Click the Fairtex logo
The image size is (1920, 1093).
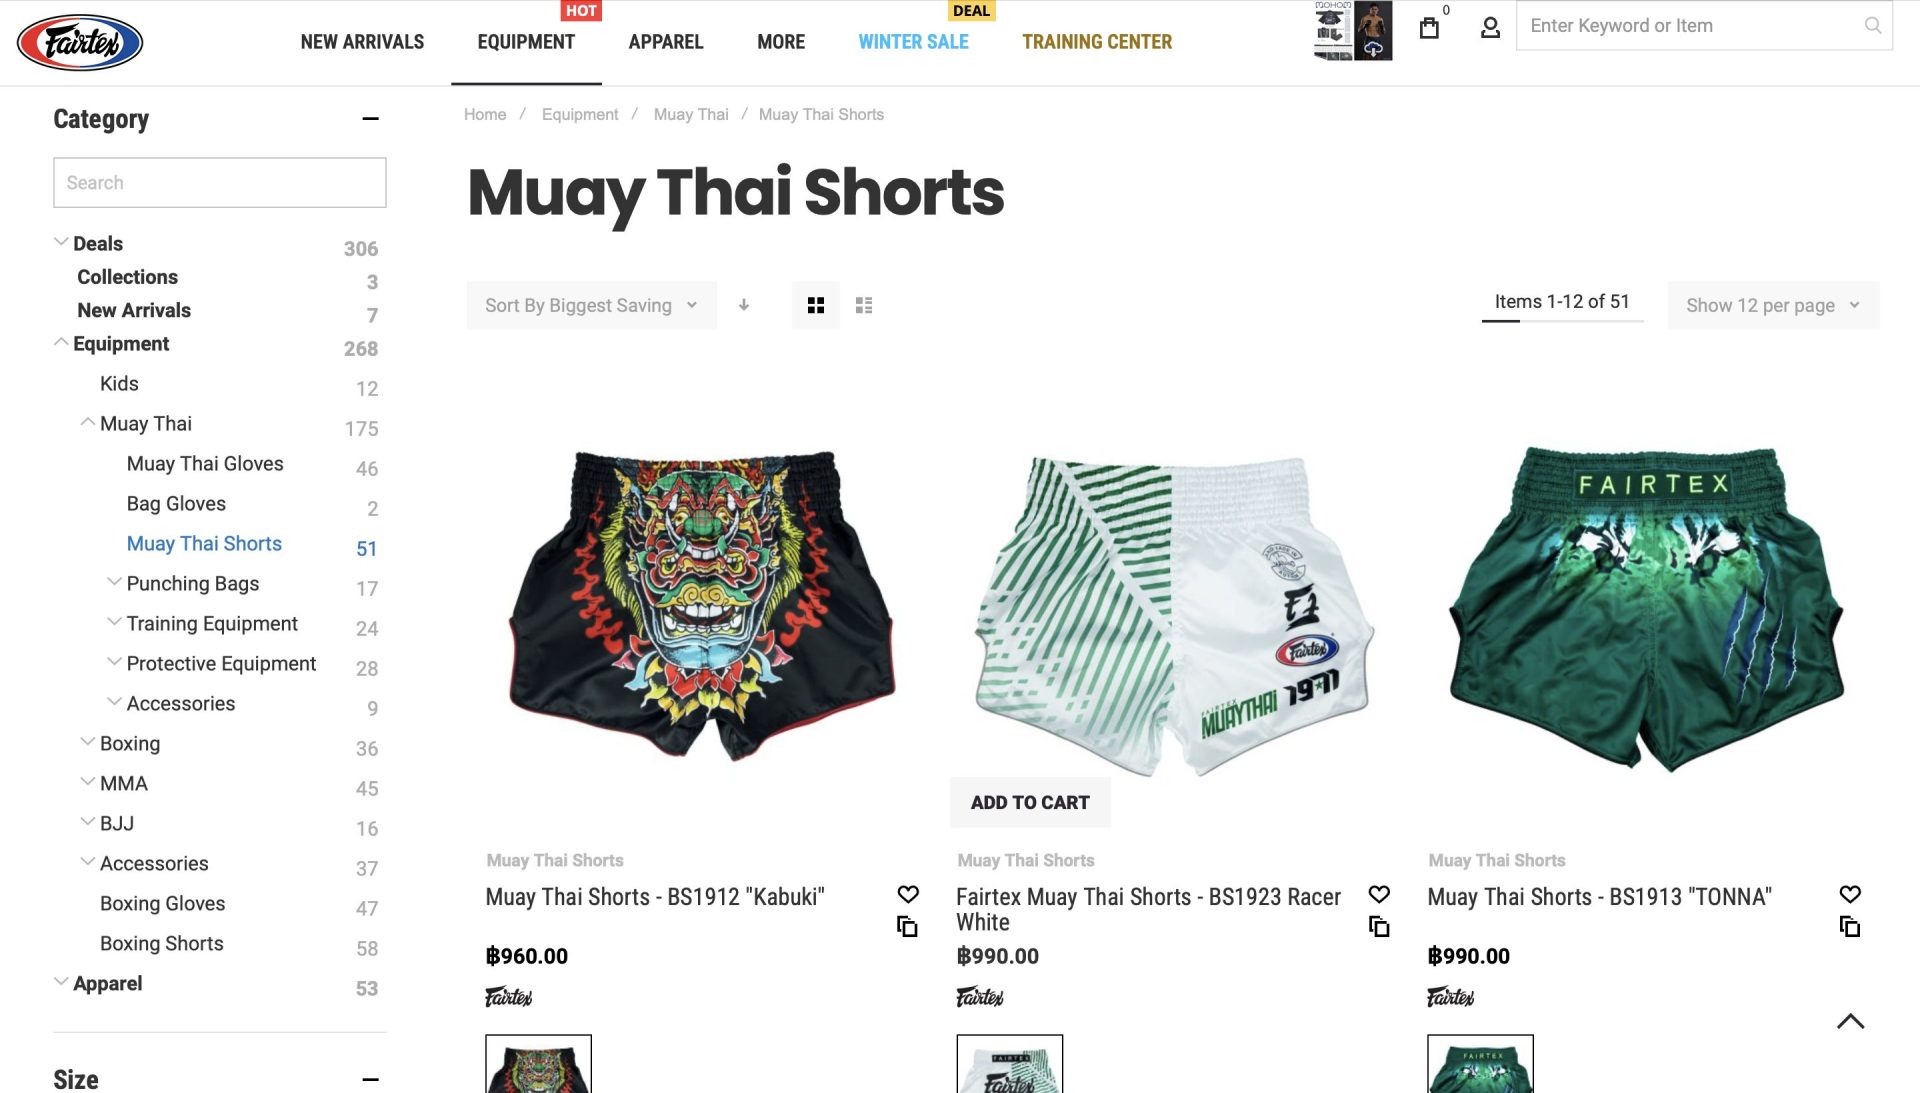click(x=80, y=42)
